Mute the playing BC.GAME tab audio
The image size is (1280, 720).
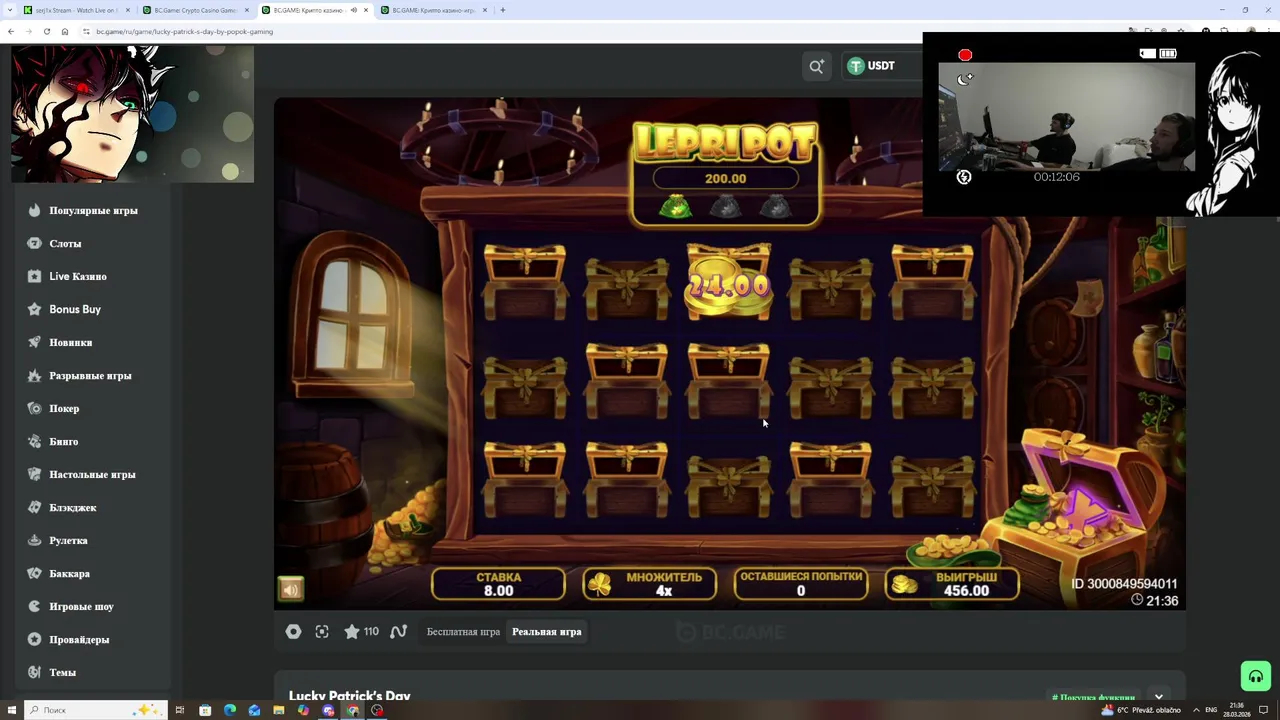(353, 10)
